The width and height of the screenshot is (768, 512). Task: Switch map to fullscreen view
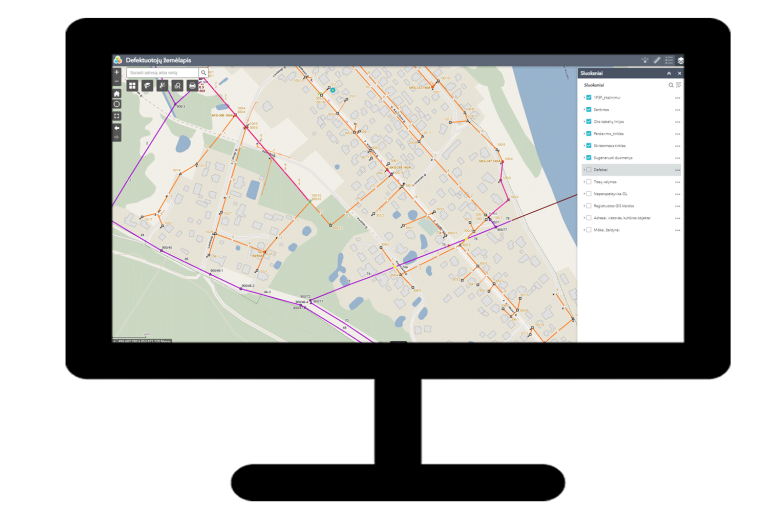[x=117, y=116]
